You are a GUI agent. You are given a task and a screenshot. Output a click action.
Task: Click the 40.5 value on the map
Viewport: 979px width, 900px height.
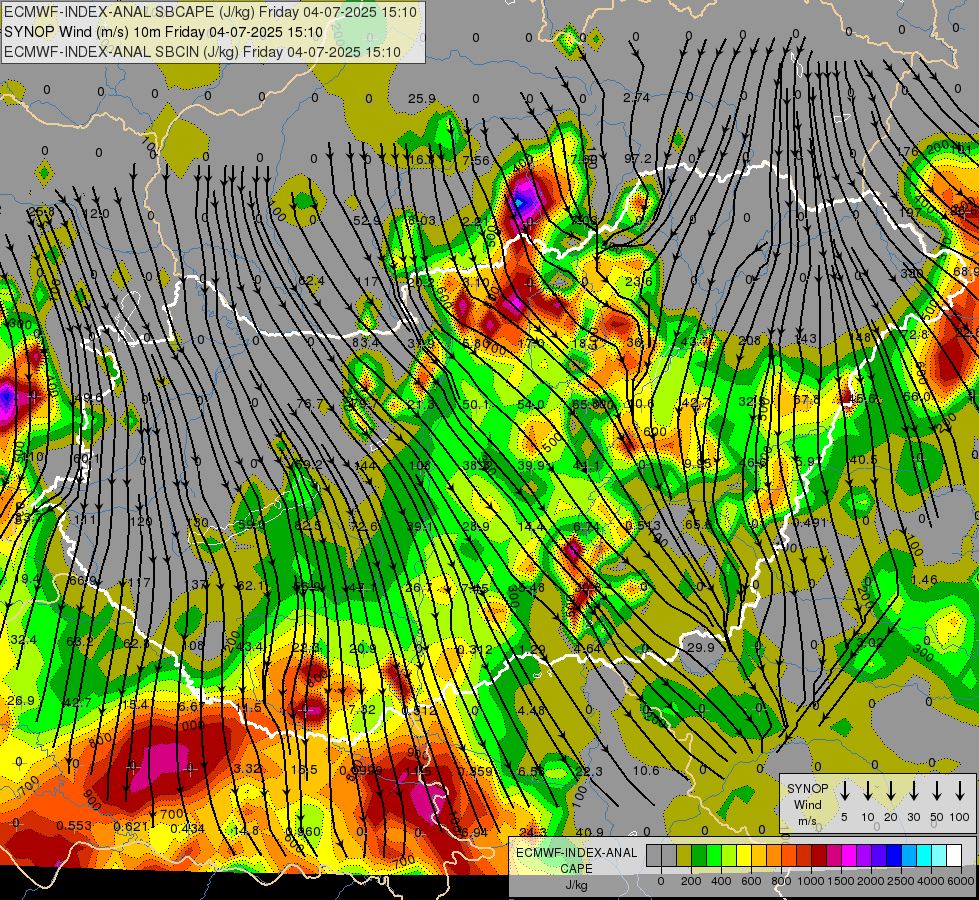point(863,459)
